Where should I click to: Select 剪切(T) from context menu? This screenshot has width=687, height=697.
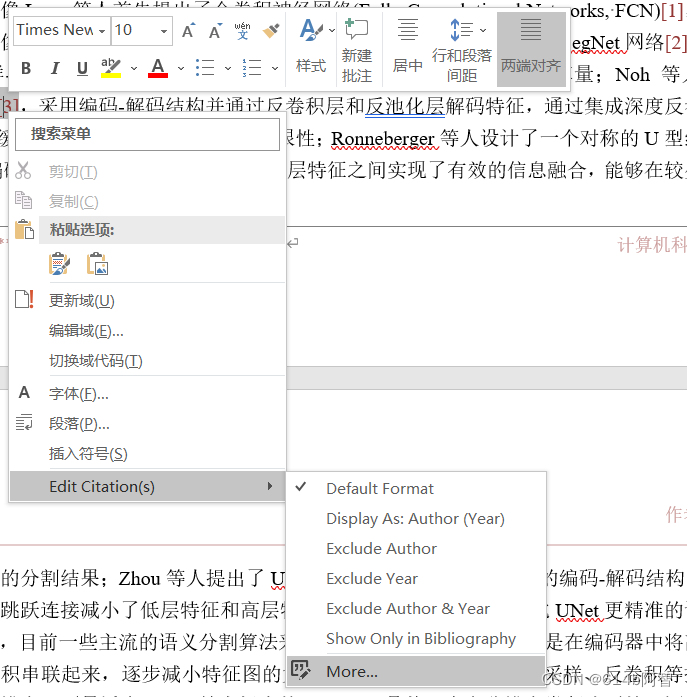[x=147, y=172]
